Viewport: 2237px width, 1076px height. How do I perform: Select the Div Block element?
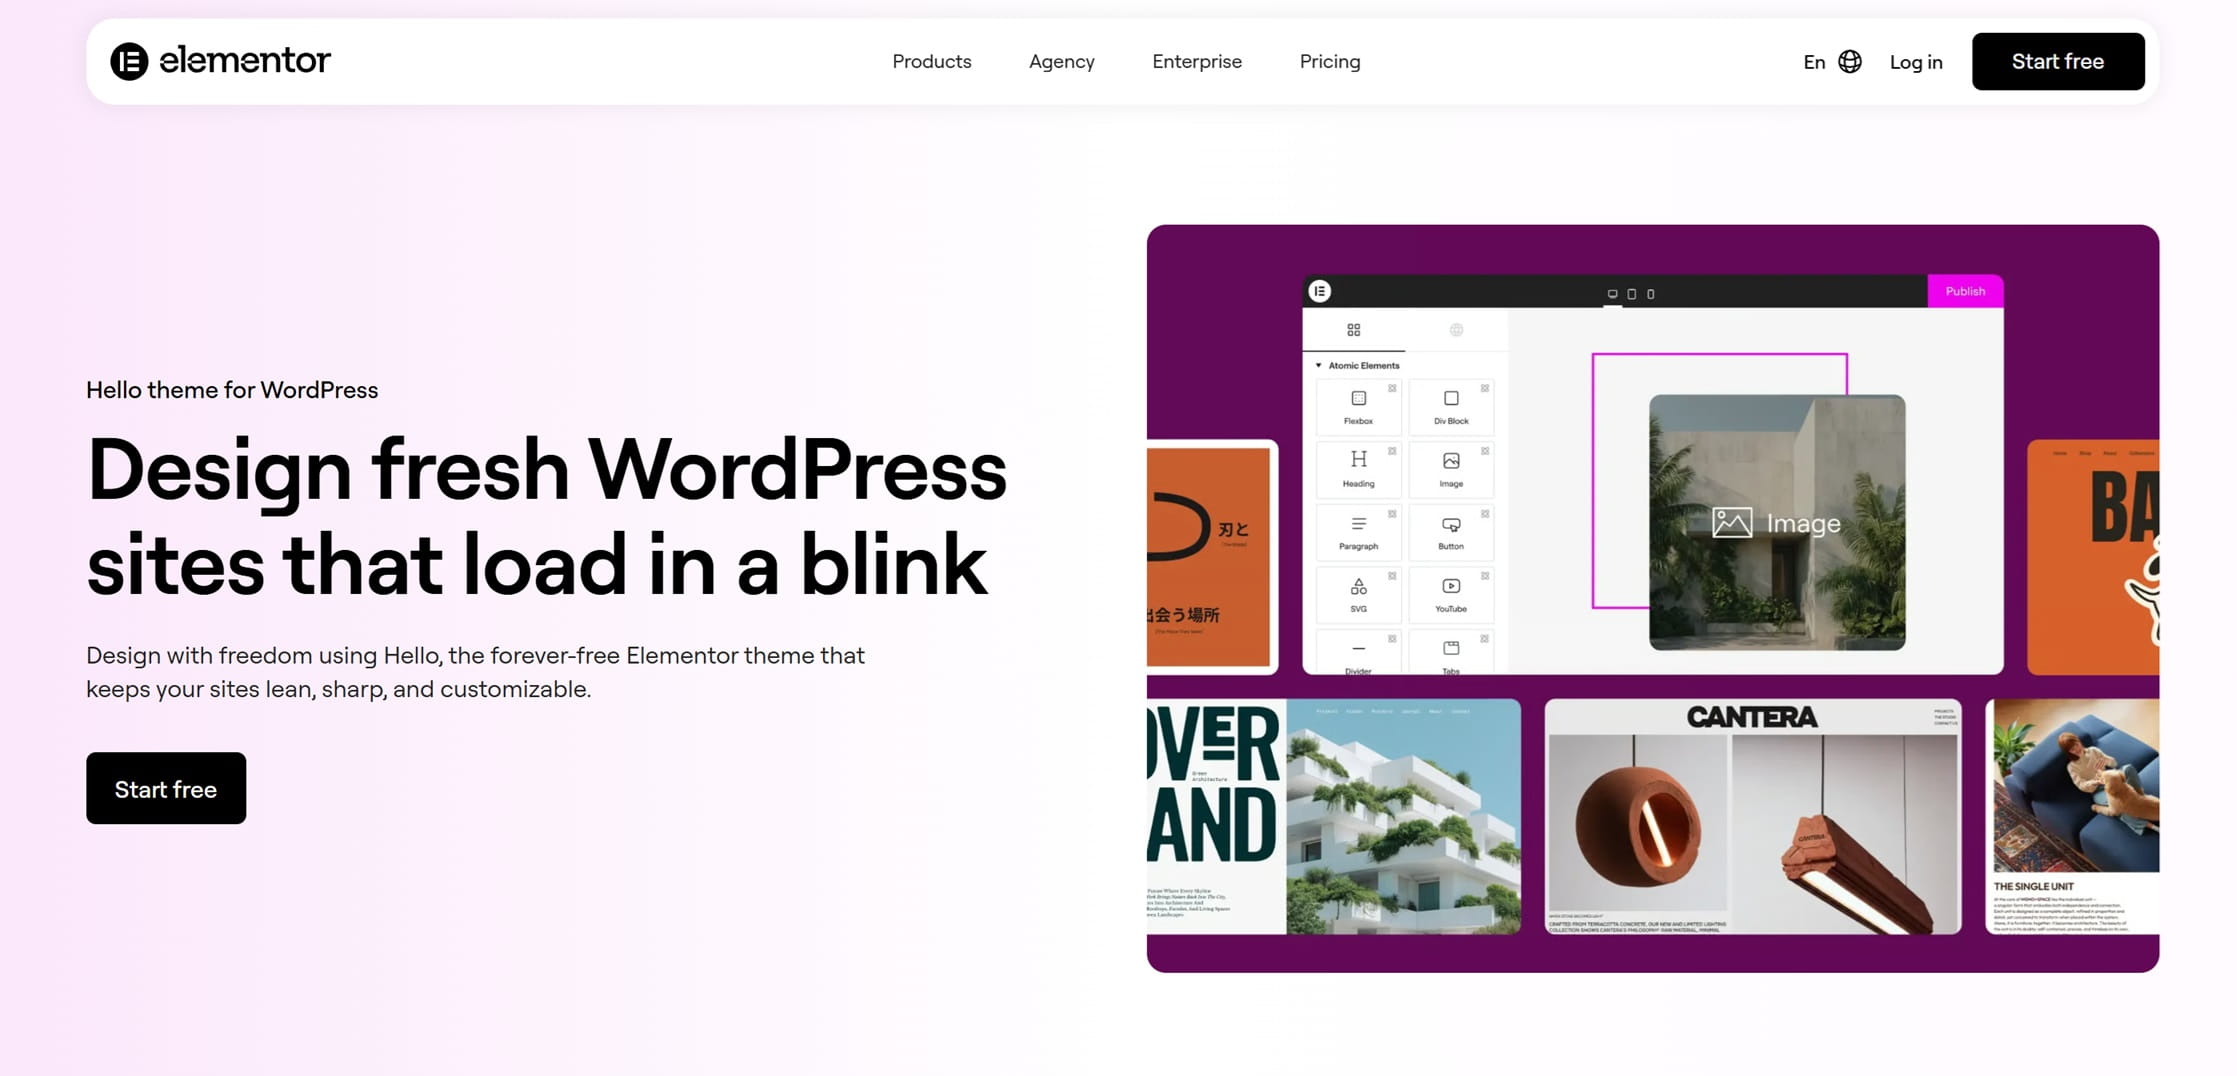tap(1450, 405)
